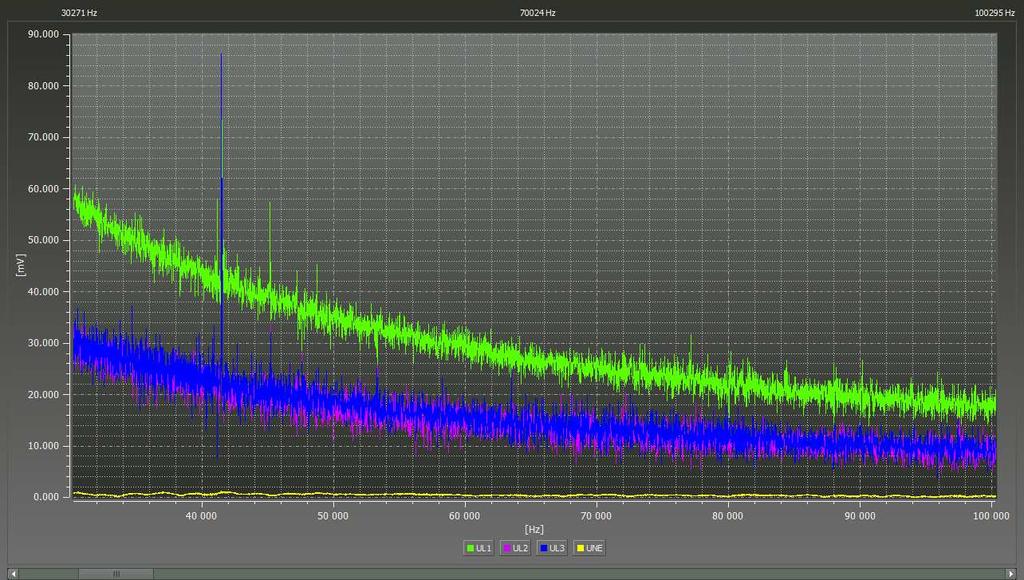Click the [Hz] x-axis unit label

coord(534,529)
